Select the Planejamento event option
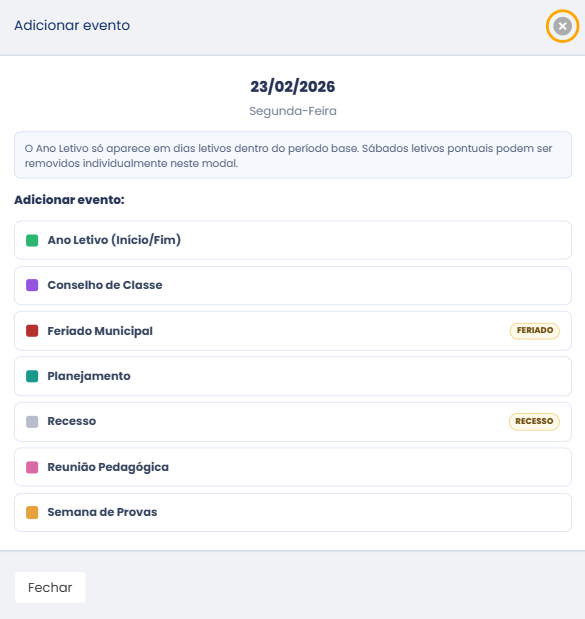The width and height of the screenshot is (585, 619). coord(293,376)
